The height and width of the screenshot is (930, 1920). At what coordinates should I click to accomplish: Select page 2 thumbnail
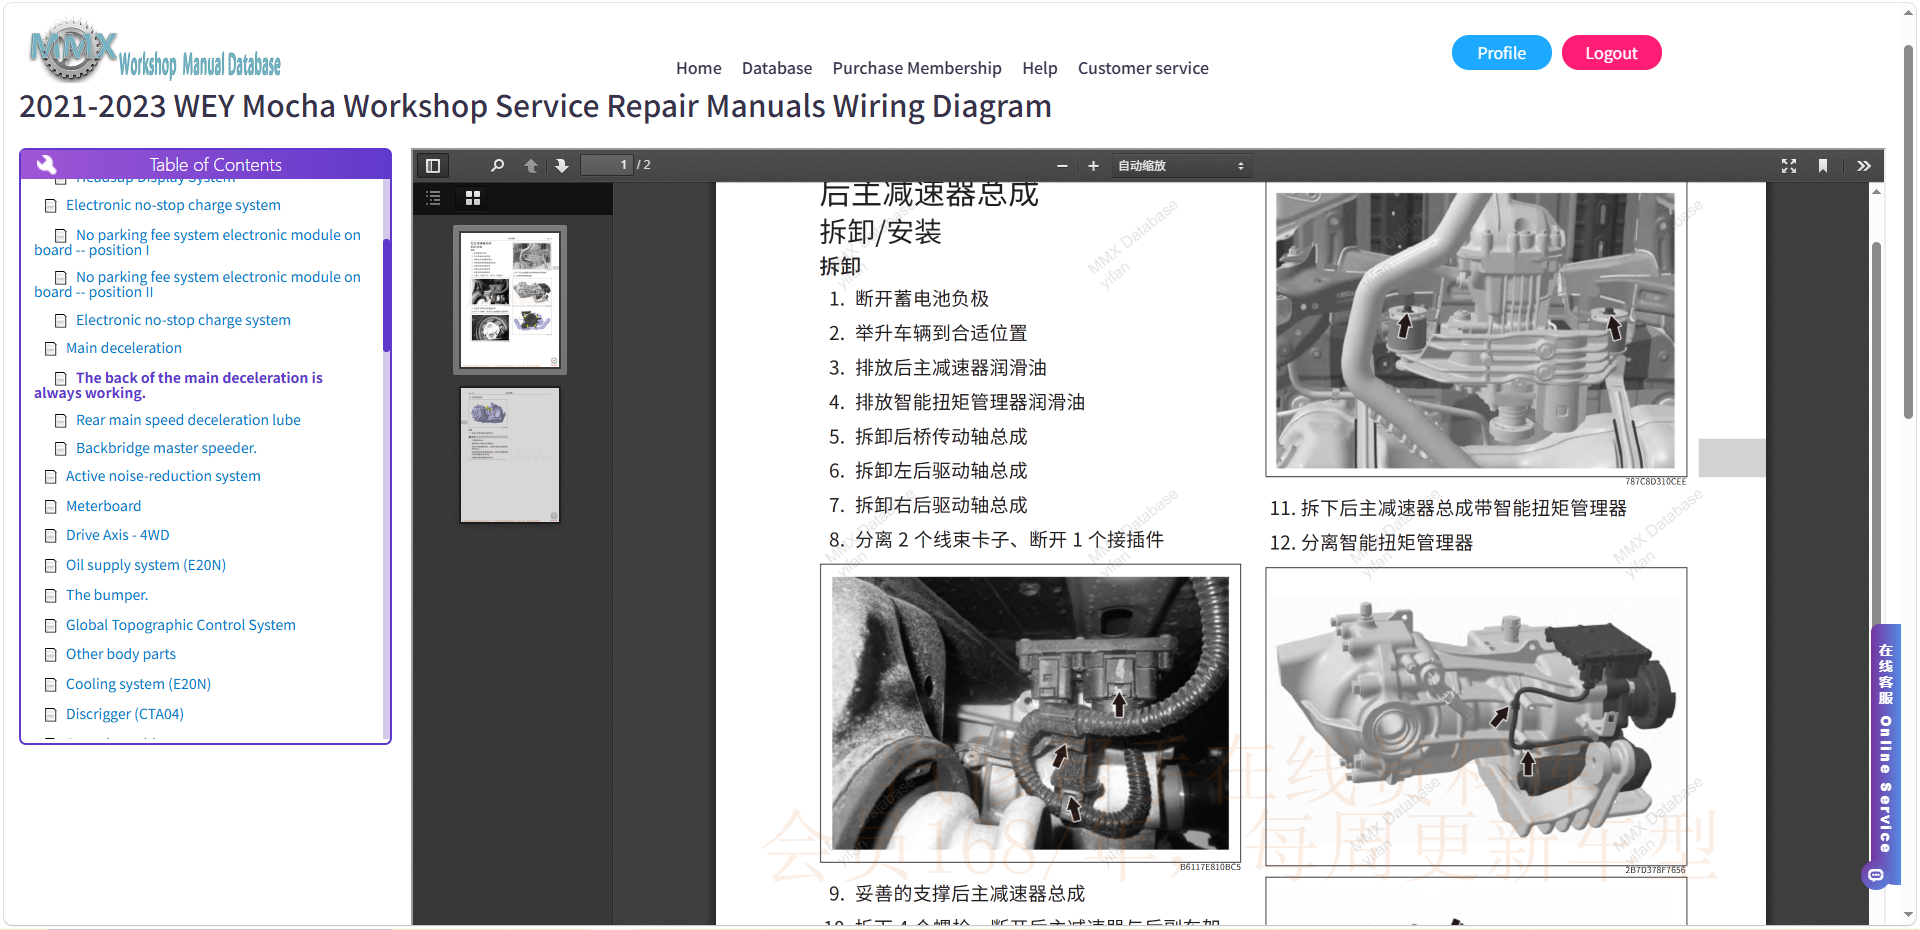click(510, 455)
